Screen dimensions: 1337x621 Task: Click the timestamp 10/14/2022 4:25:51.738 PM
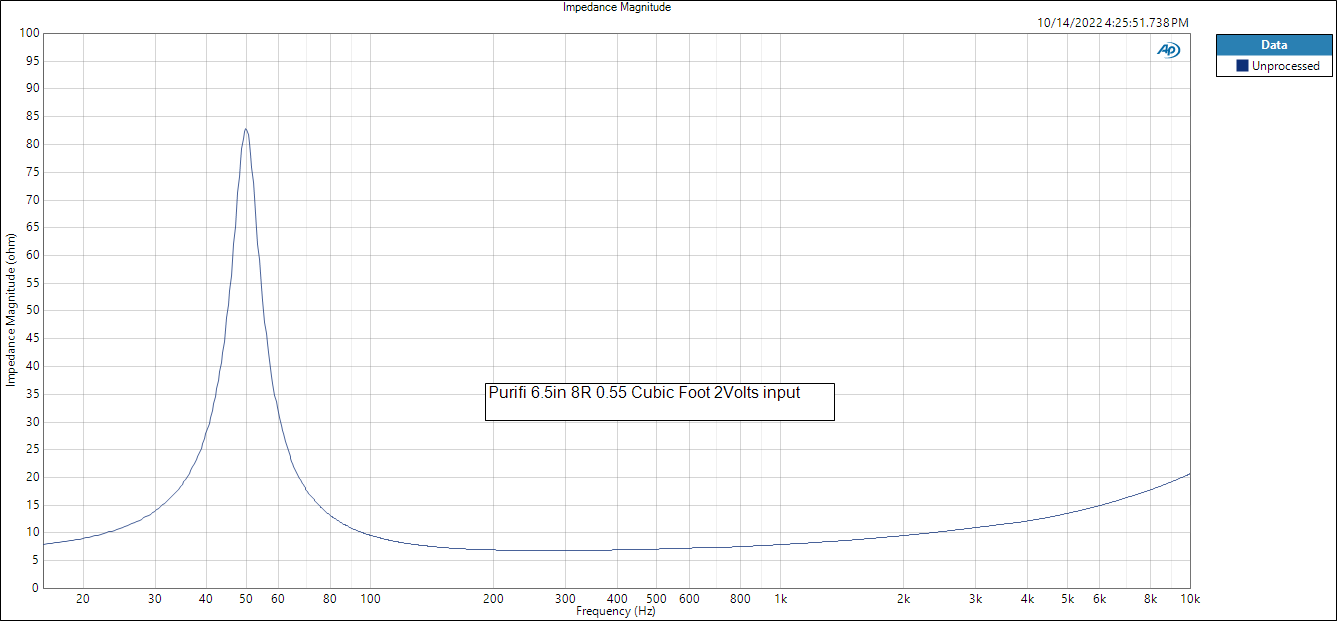(x=1112, y=22)
